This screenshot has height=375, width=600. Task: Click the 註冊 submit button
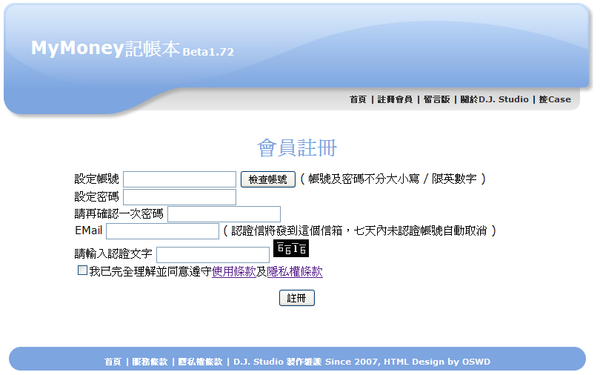tap(297, 298)
